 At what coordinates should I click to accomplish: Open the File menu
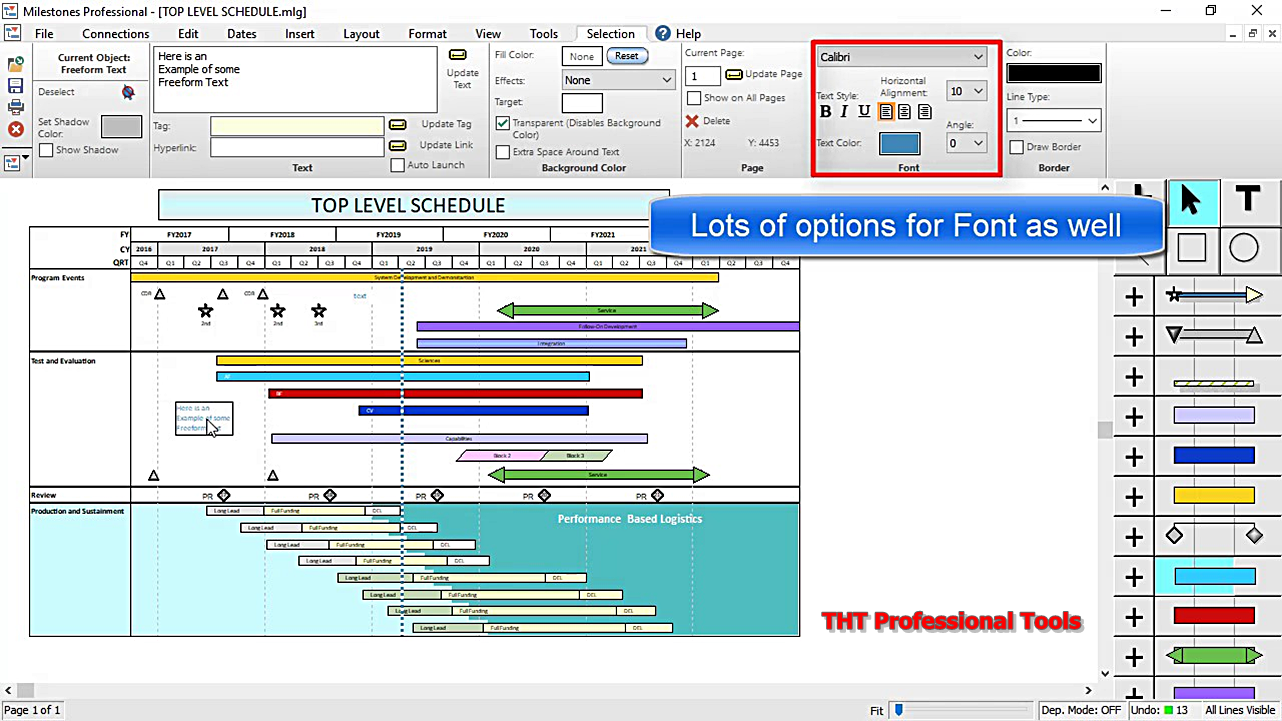click(44, 33)
